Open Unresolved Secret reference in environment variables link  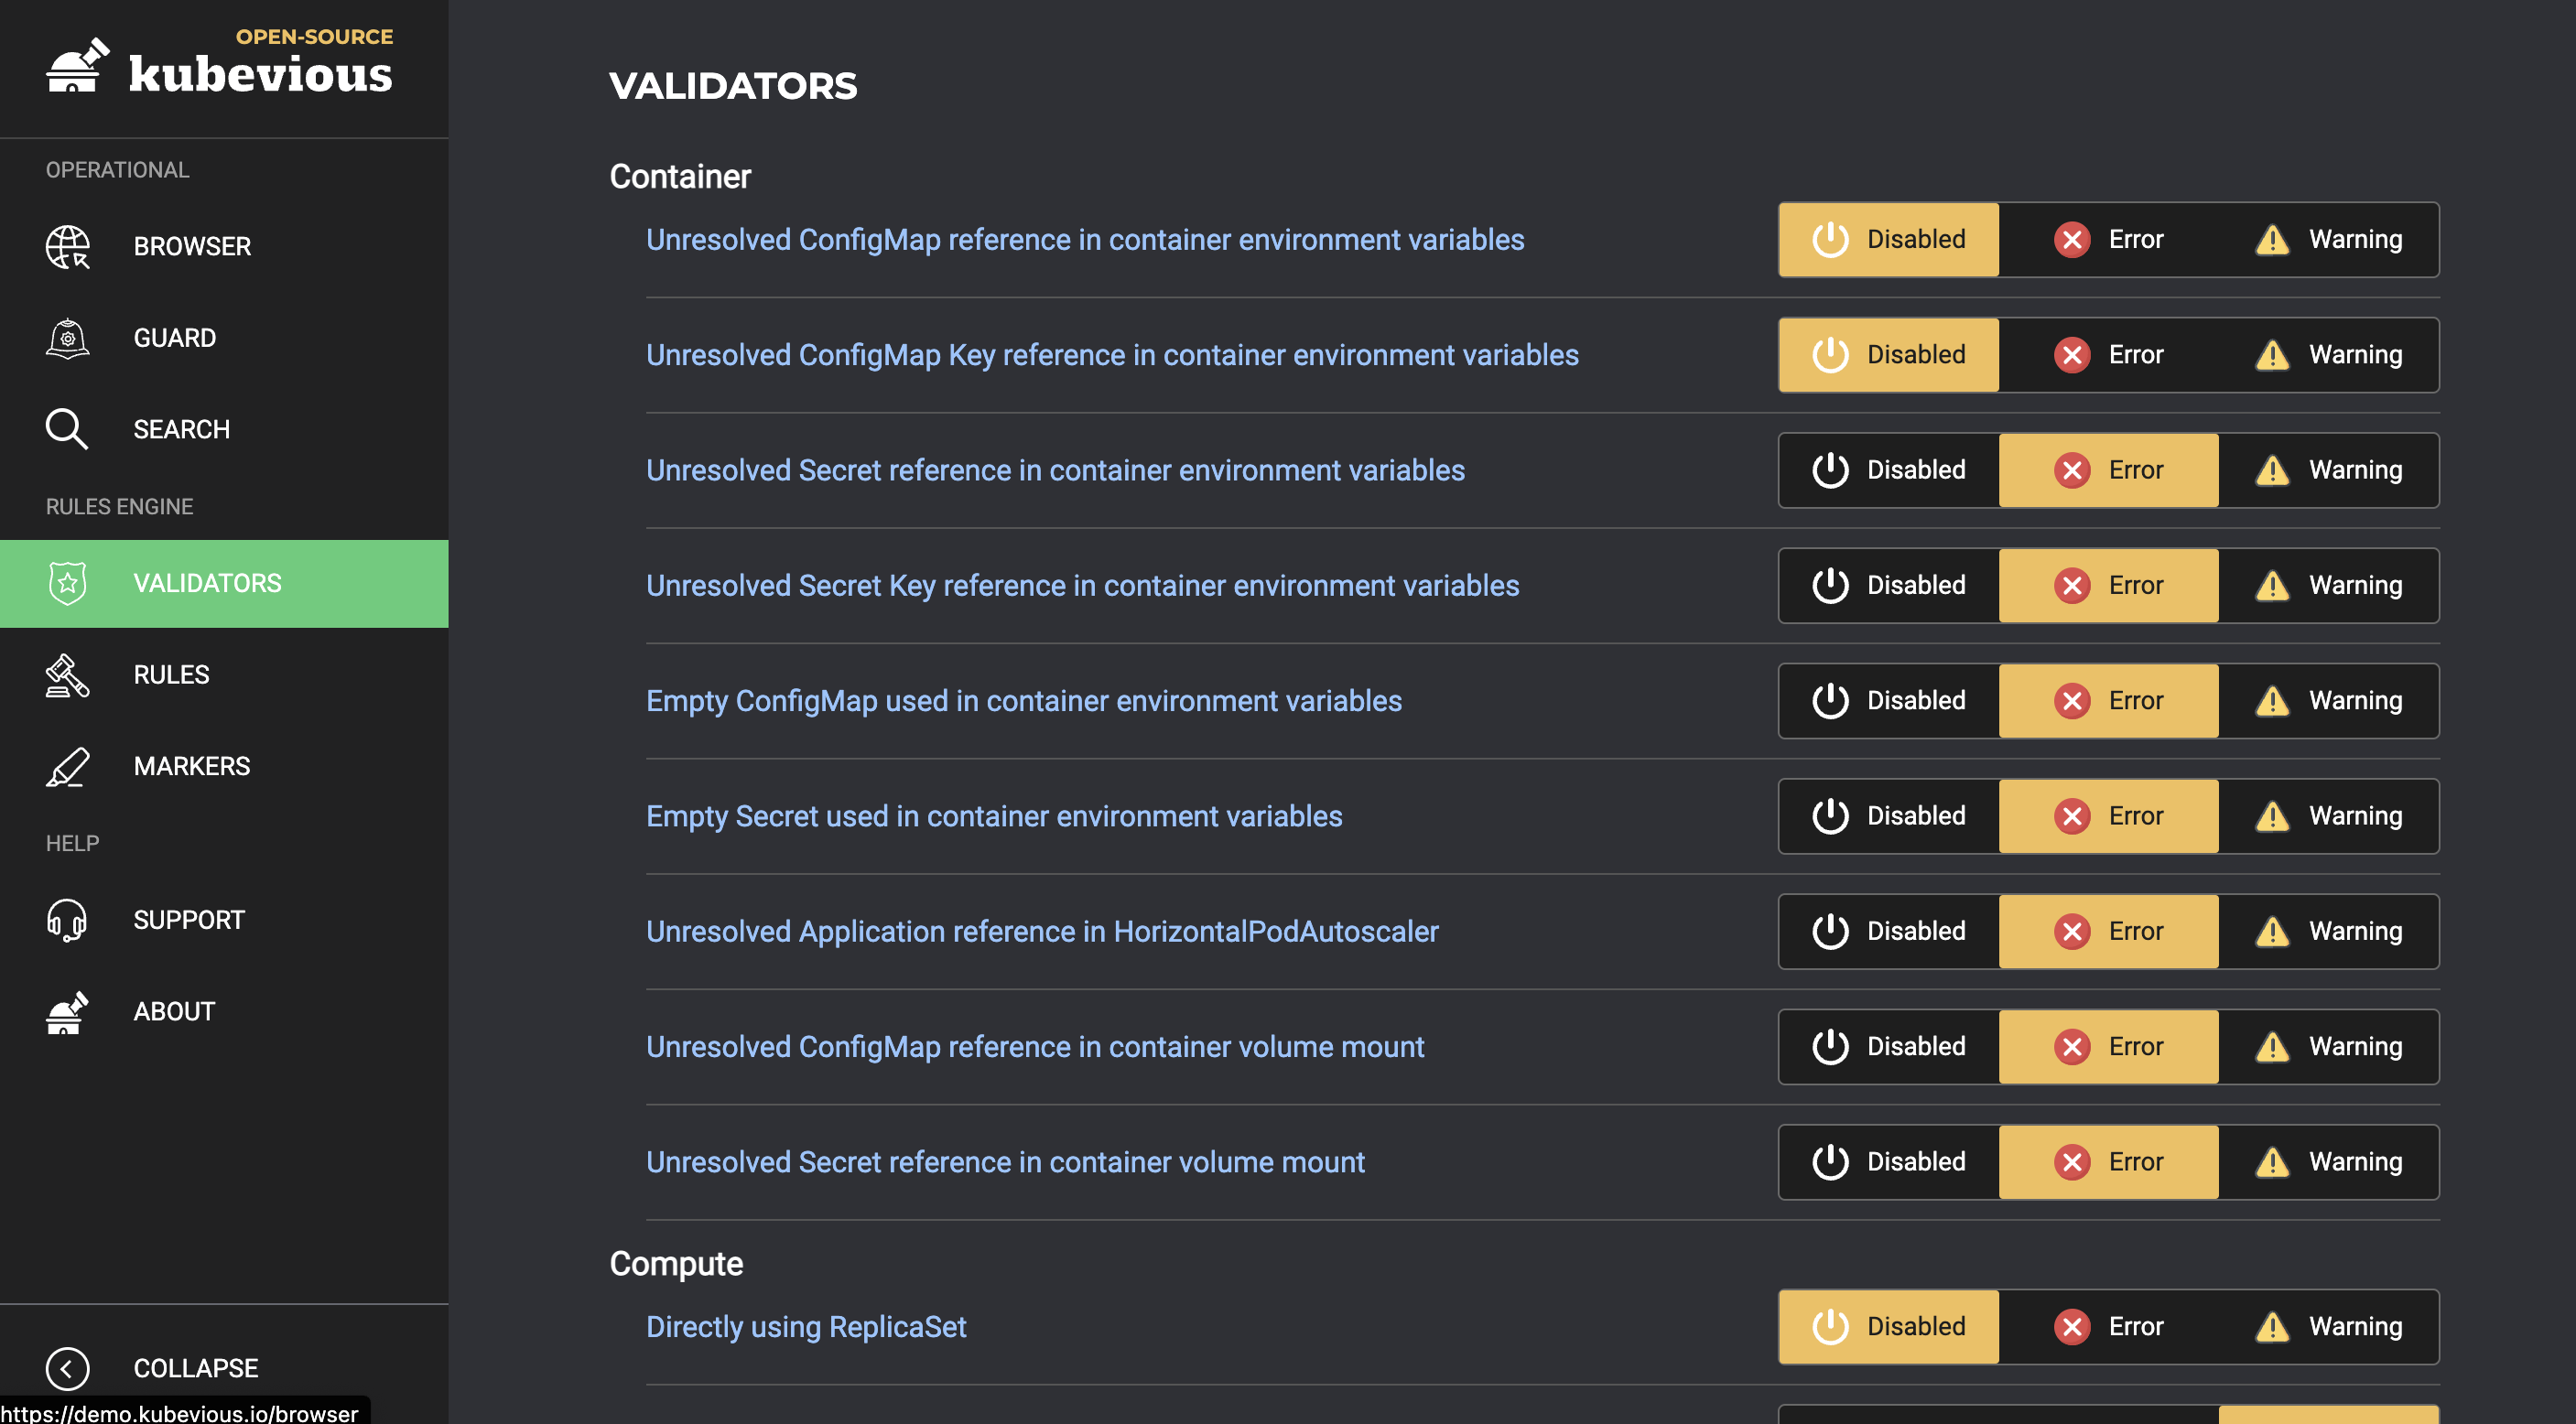(1055, 470)
